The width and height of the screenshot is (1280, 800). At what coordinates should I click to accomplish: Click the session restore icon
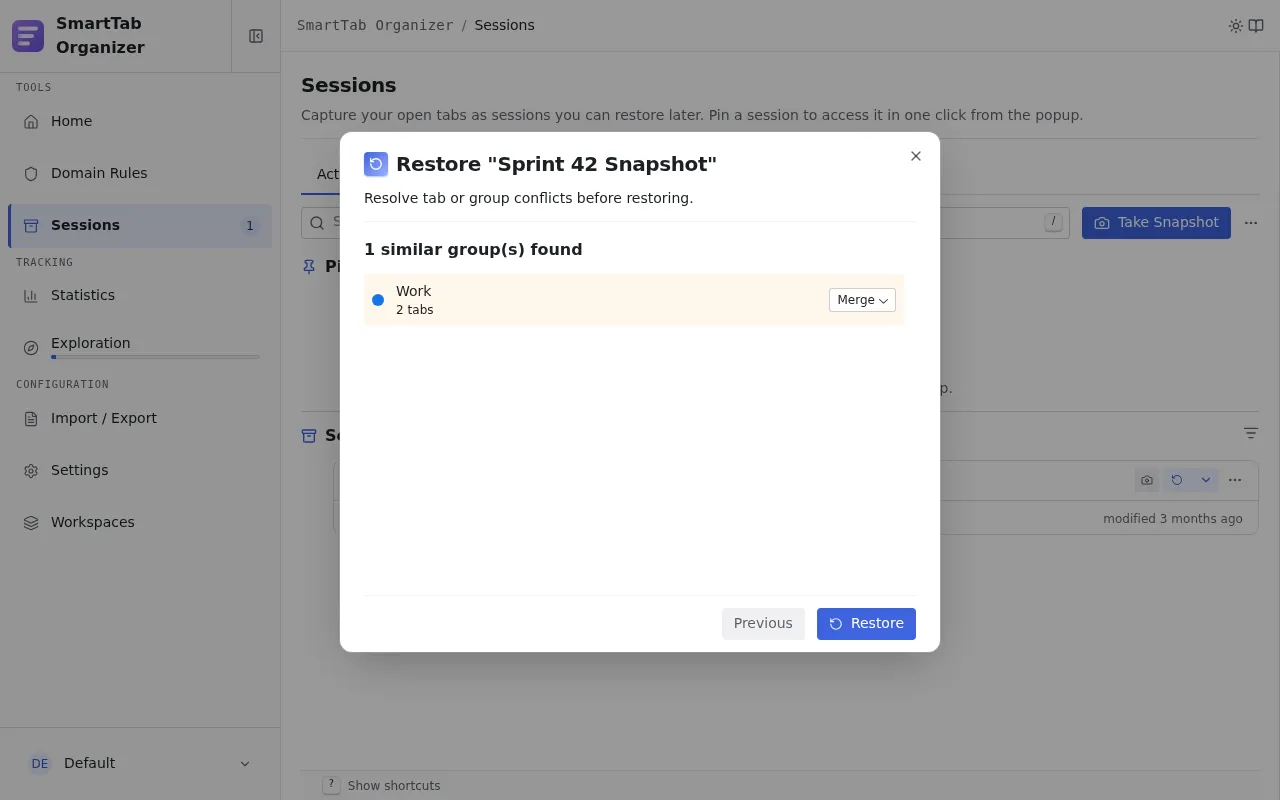pos(1177,480)
